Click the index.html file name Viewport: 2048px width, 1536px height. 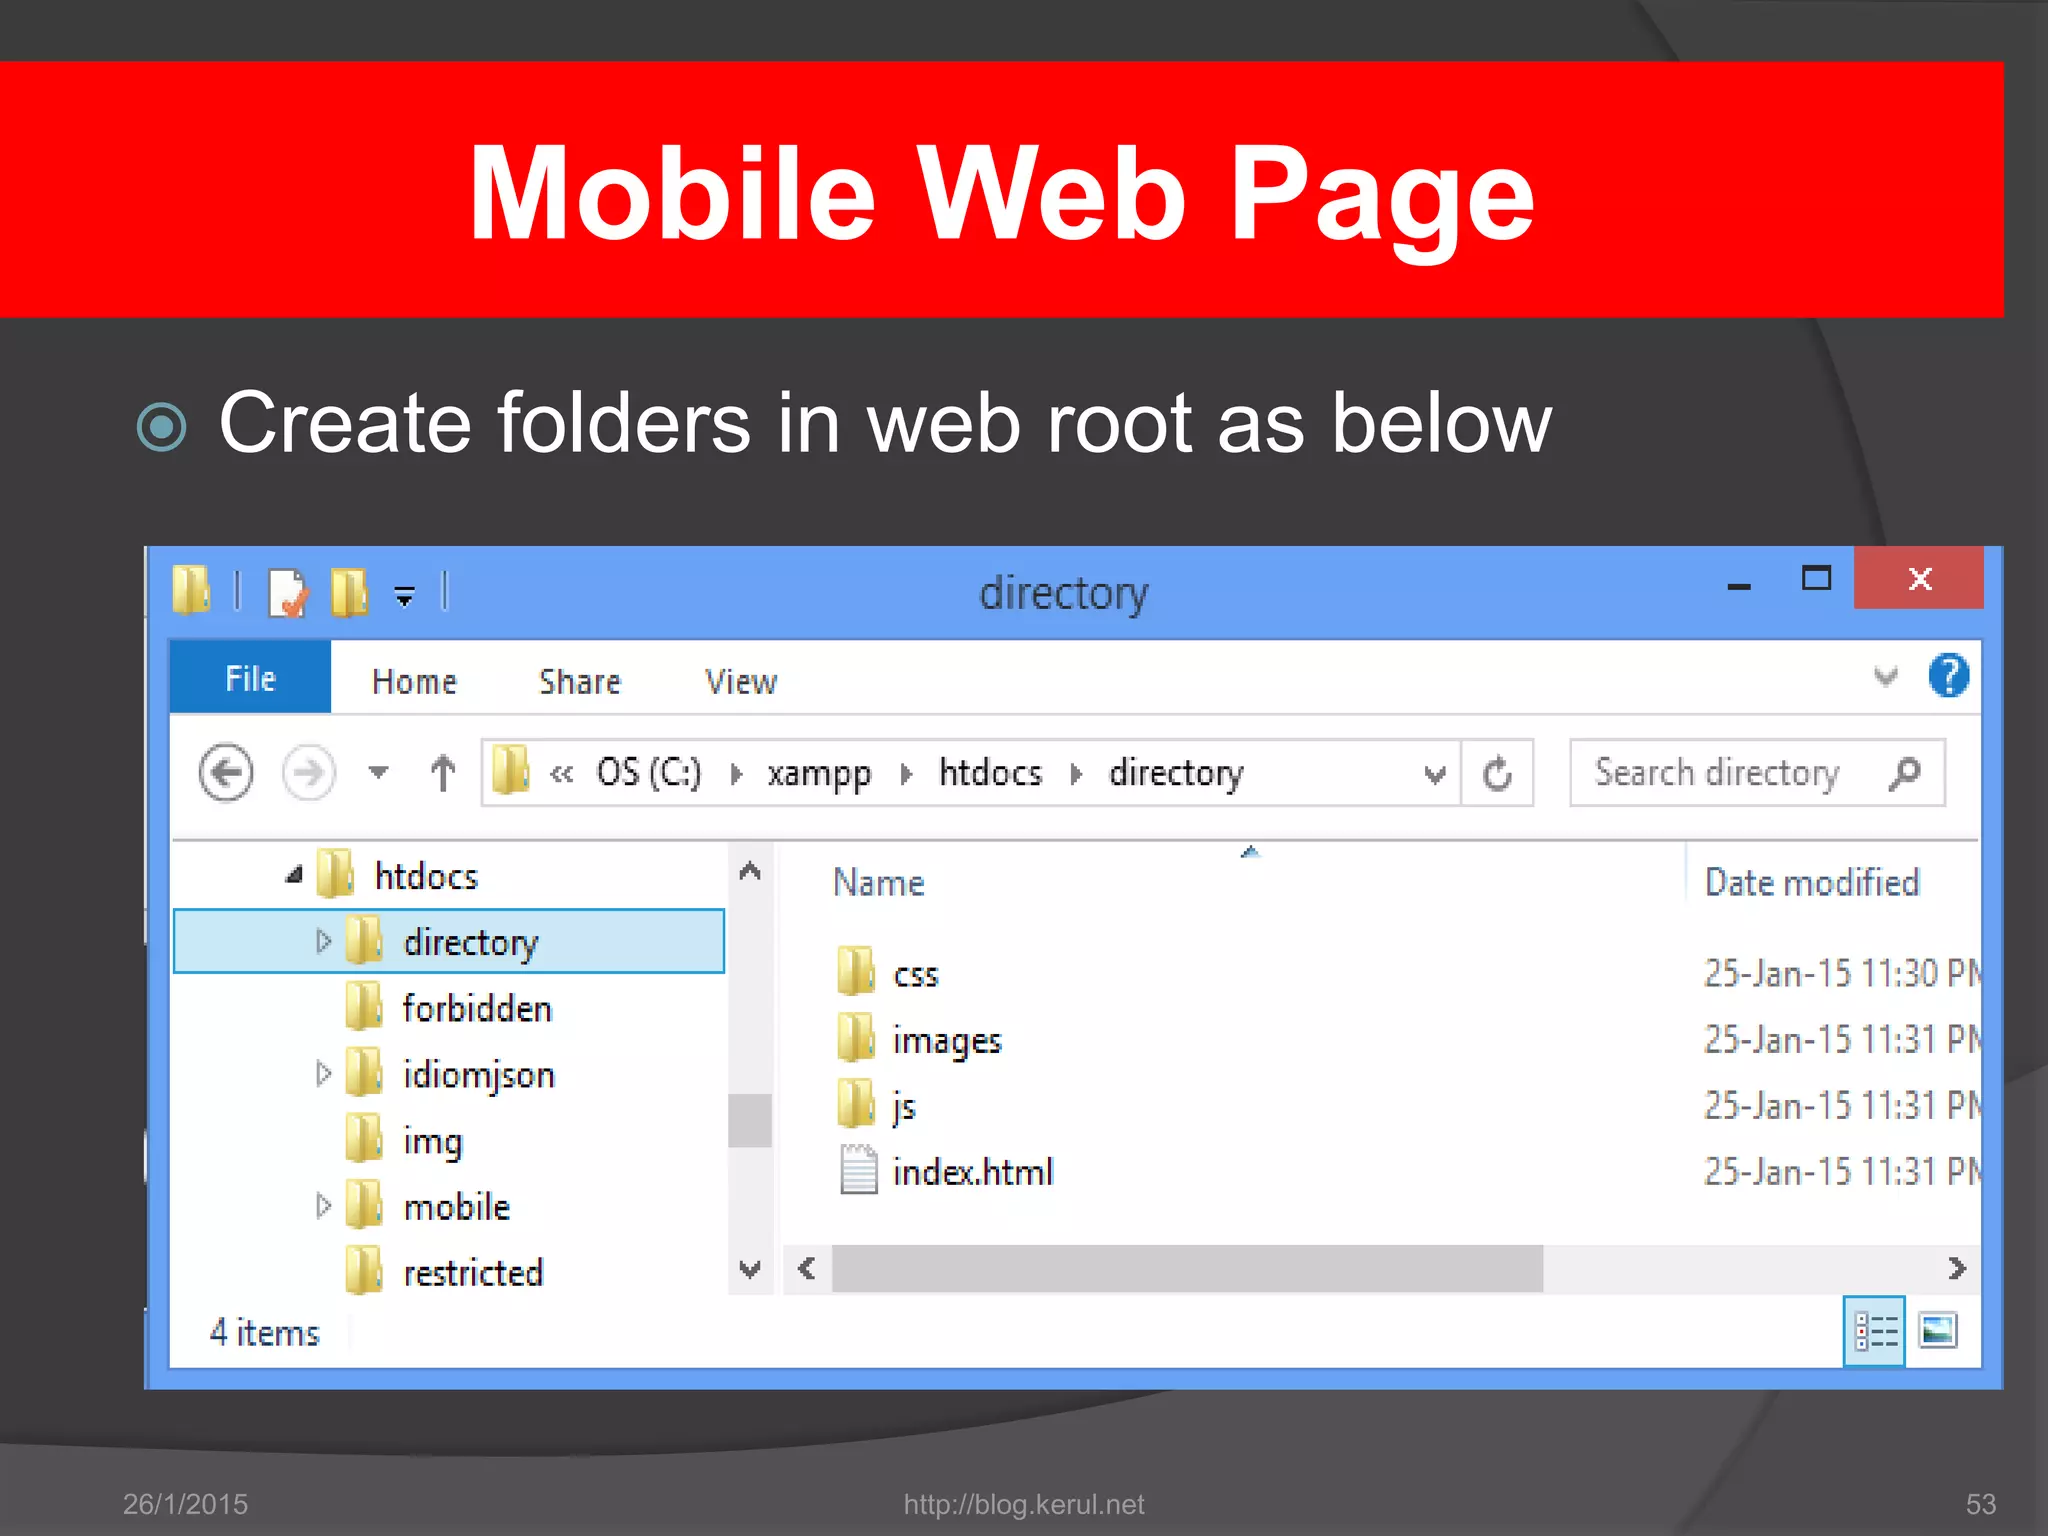pyautogui.click(x=972, y=1172)
